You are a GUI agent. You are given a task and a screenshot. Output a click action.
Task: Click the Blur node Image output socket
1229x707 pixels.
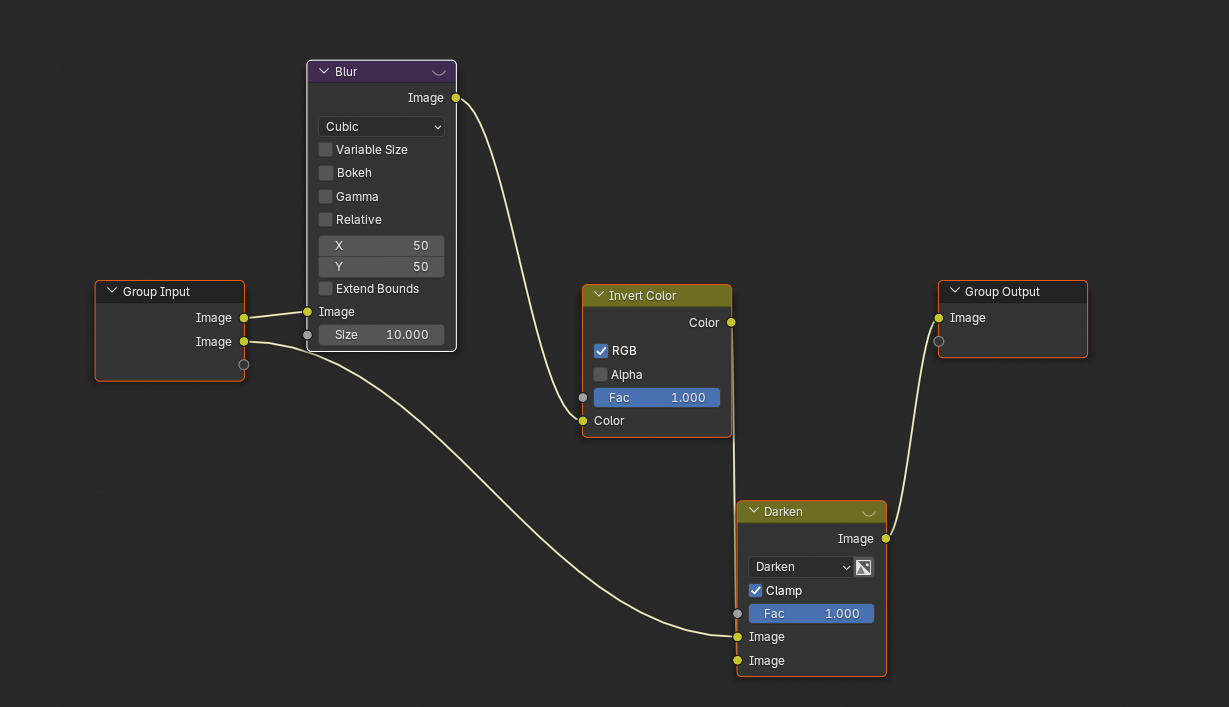click(456, 98)
